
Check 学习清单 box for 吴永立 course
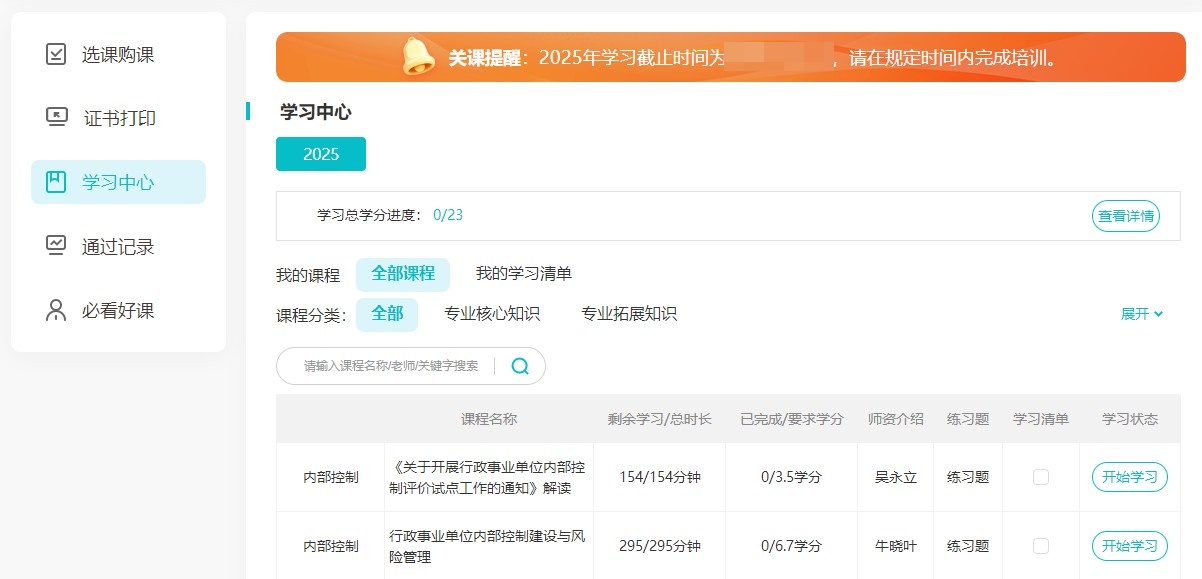(1041, 477)
